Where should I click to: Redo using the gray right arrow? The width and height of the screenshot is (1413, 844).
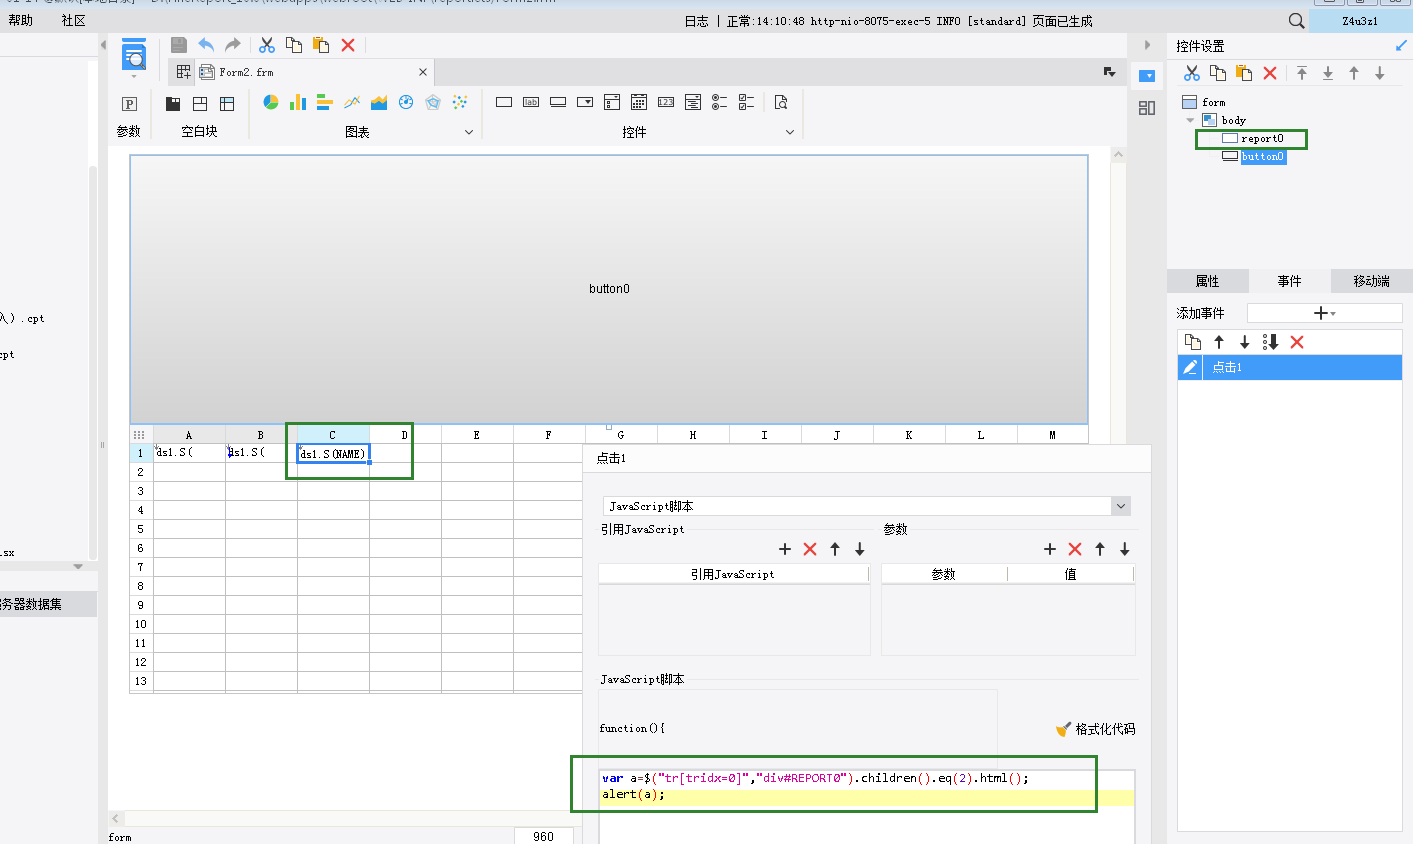(x=233, y=45)
